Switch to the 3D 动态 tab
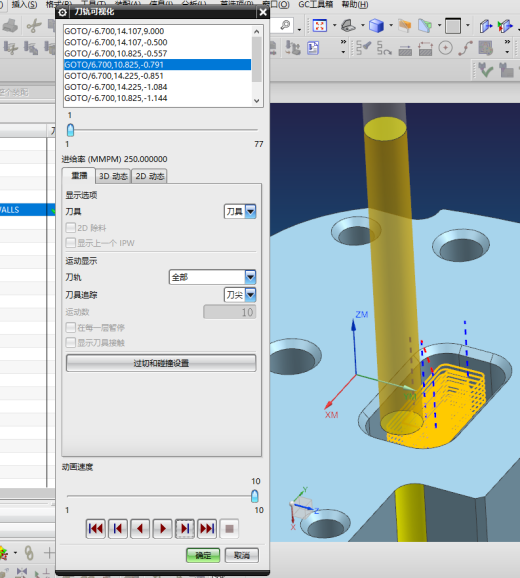This screenshot has width=520, height=578. tap(113, 176)
